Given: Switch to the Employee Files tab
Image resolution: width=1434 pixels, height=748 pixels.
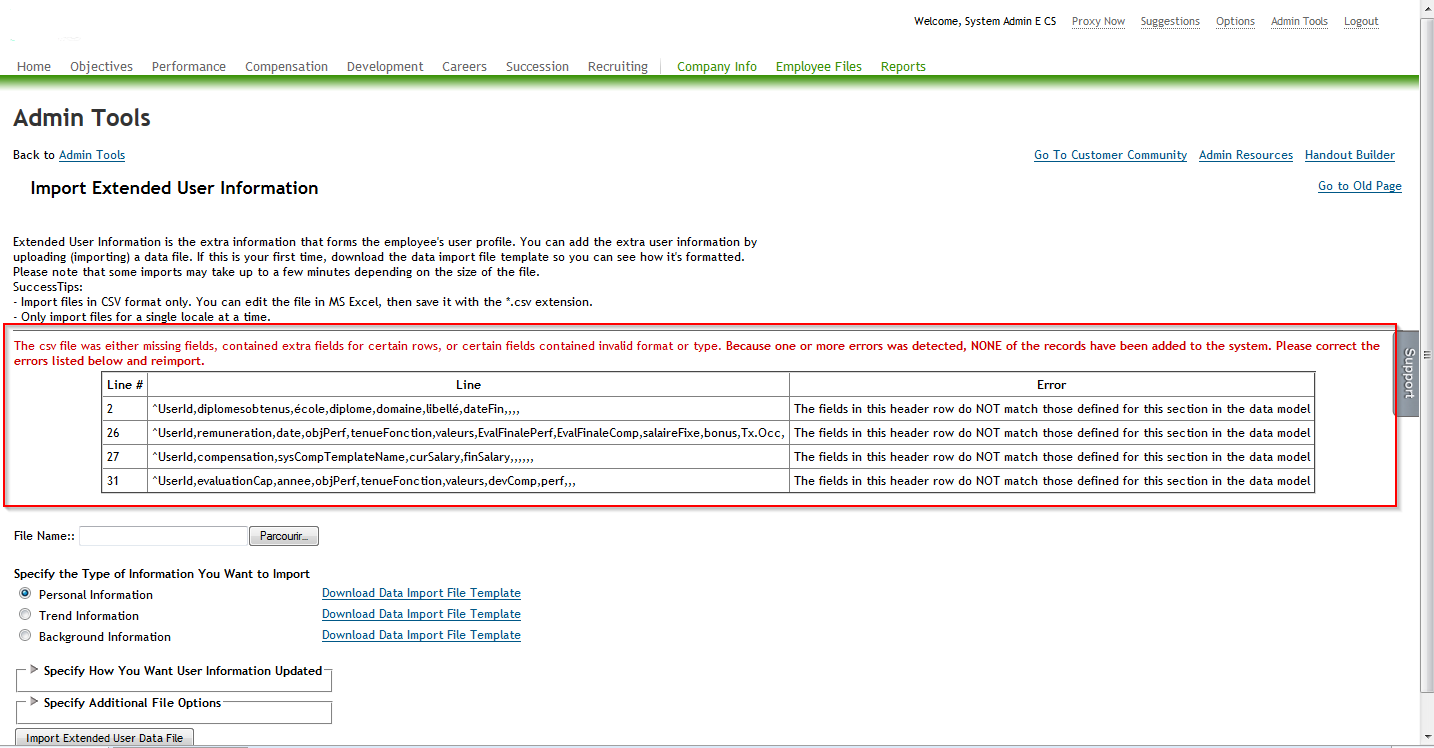Looking at the screenshot, I should pos(819,67).
